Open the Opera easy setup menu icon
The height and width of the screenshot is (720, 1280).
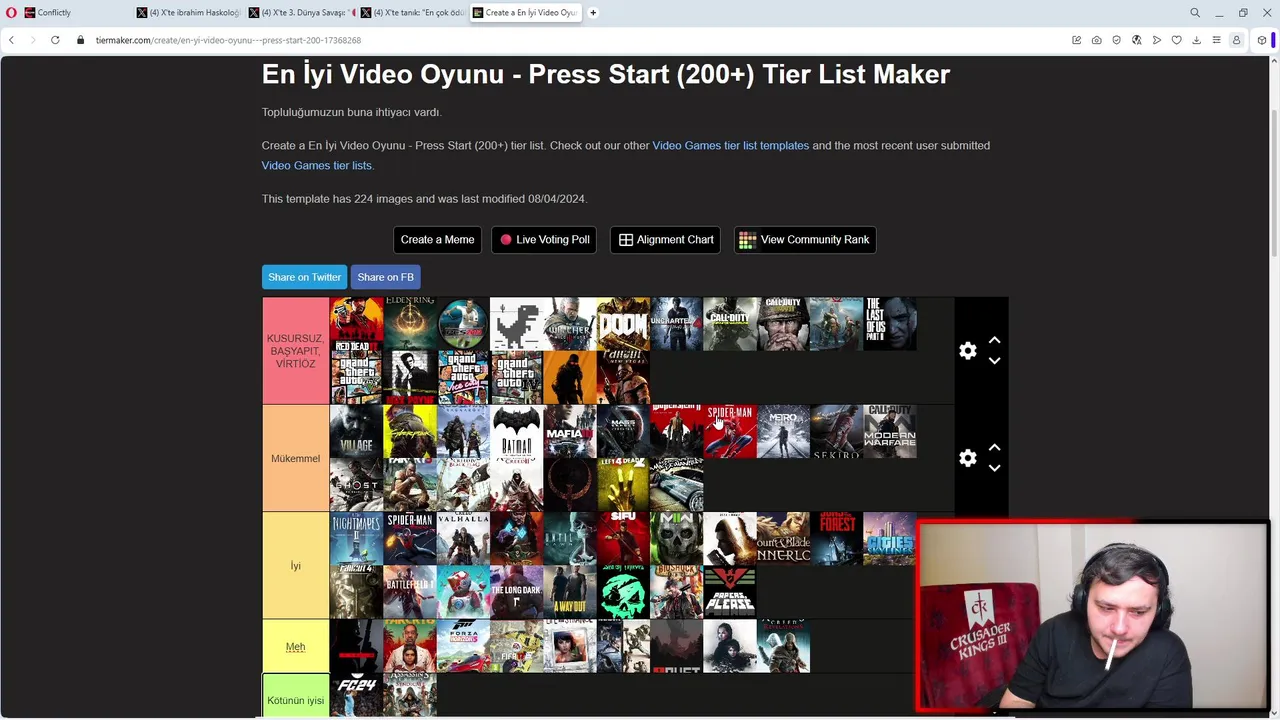pos(1216,40)
